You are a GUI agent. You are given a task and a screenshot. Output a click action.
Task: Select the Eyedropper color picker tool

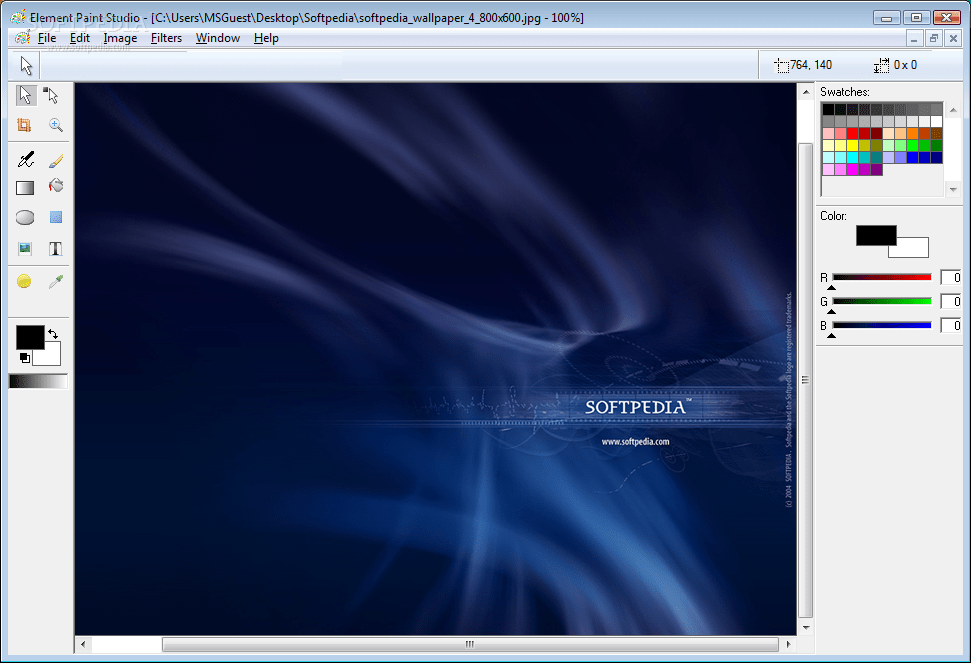click(56, 282)
